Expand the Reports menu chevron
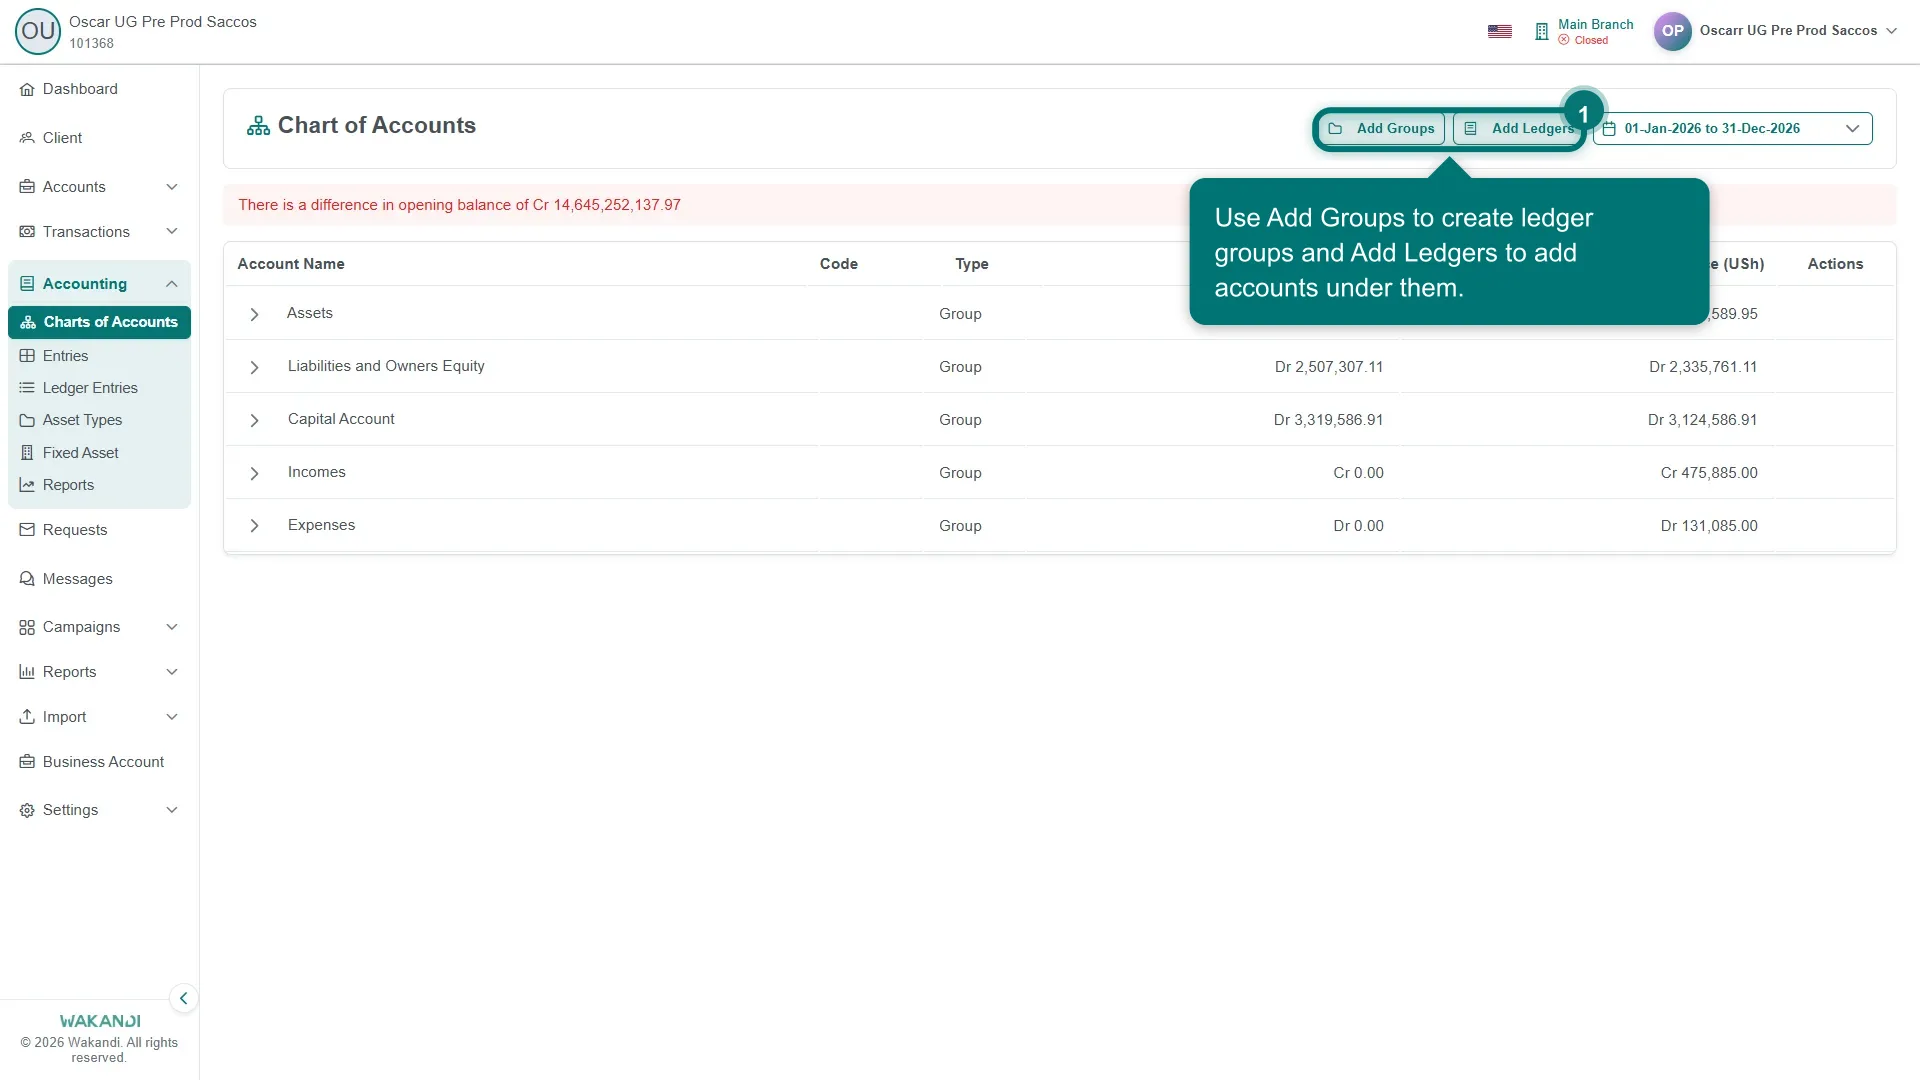The height and width of the screenshot is (1080, 1920). pos(172,672)
